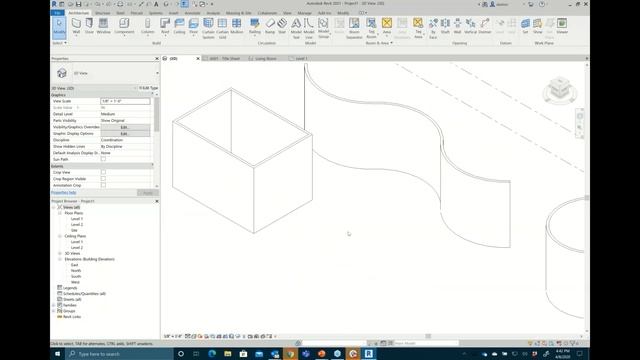
Task: Collapse the Ceiling Plans tree node
Action: (60, 236)
